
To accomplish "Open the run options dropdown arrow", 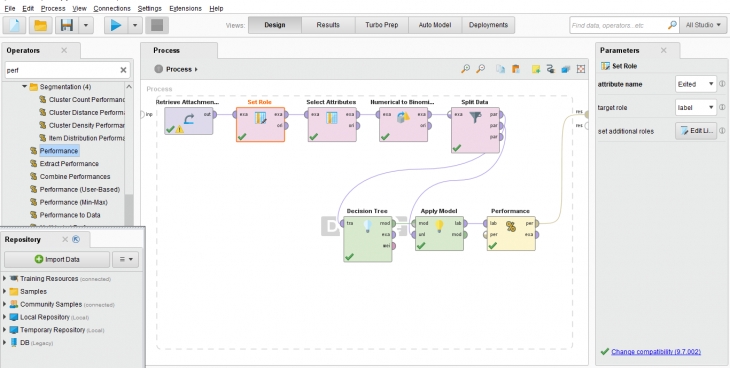I will pyautogui.click(x=135, y=25).
